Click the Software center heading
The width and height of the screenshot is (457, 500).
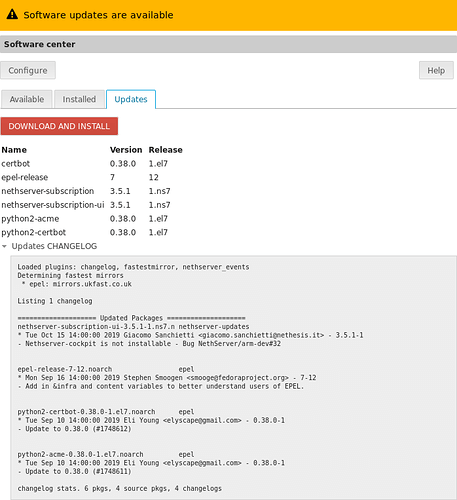point(40,44)
